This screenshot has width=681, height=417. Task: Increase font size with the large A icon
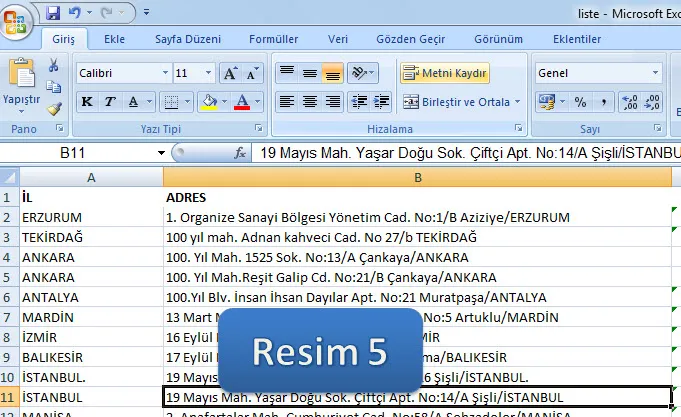click(230, 74)
